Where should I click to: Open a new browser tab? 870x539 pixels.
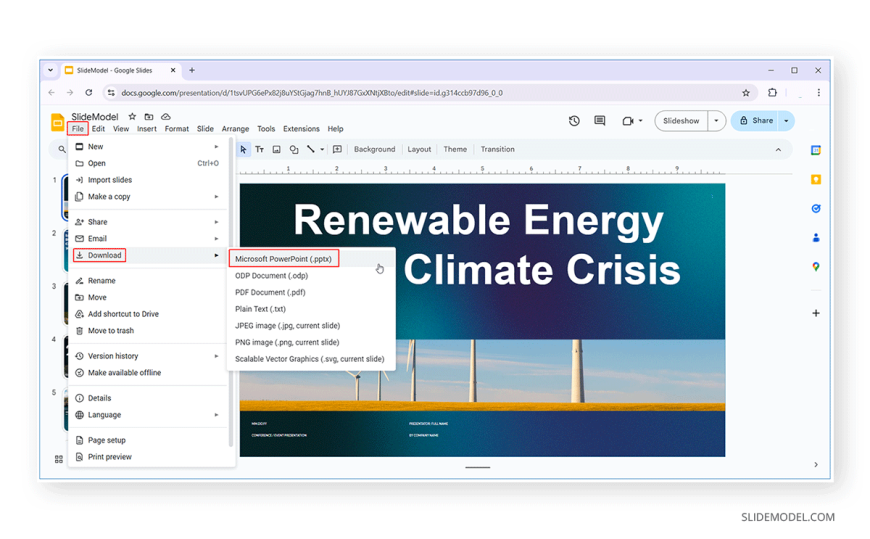(192, 70)
